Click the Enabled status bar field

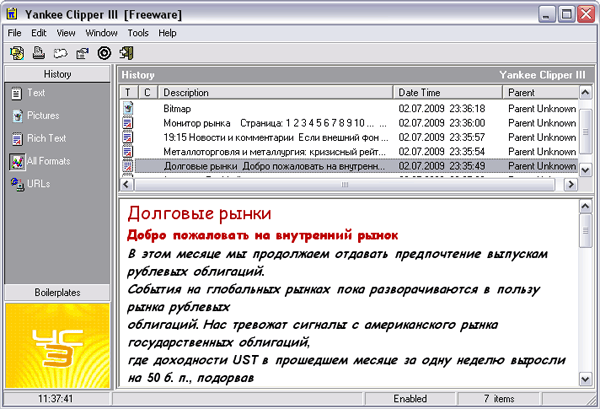410,399
